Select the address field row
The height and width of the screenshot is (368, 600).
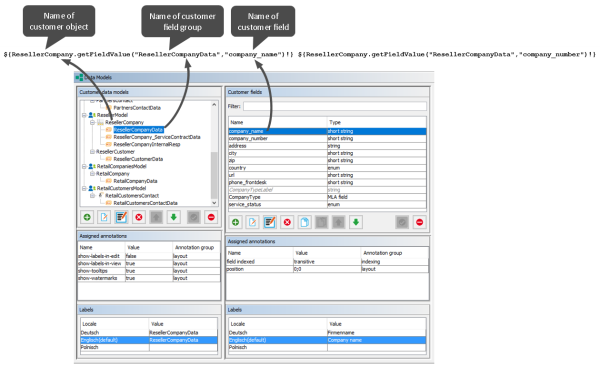point(327,146)
